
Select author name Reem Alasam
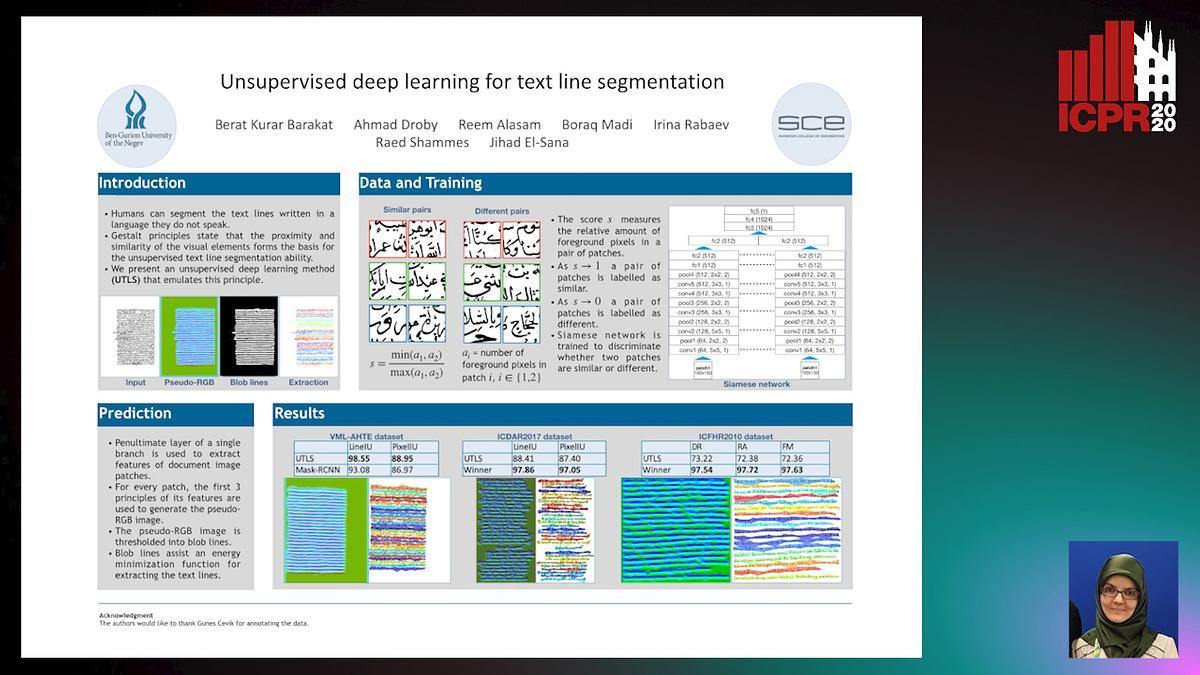coord(499,125)
